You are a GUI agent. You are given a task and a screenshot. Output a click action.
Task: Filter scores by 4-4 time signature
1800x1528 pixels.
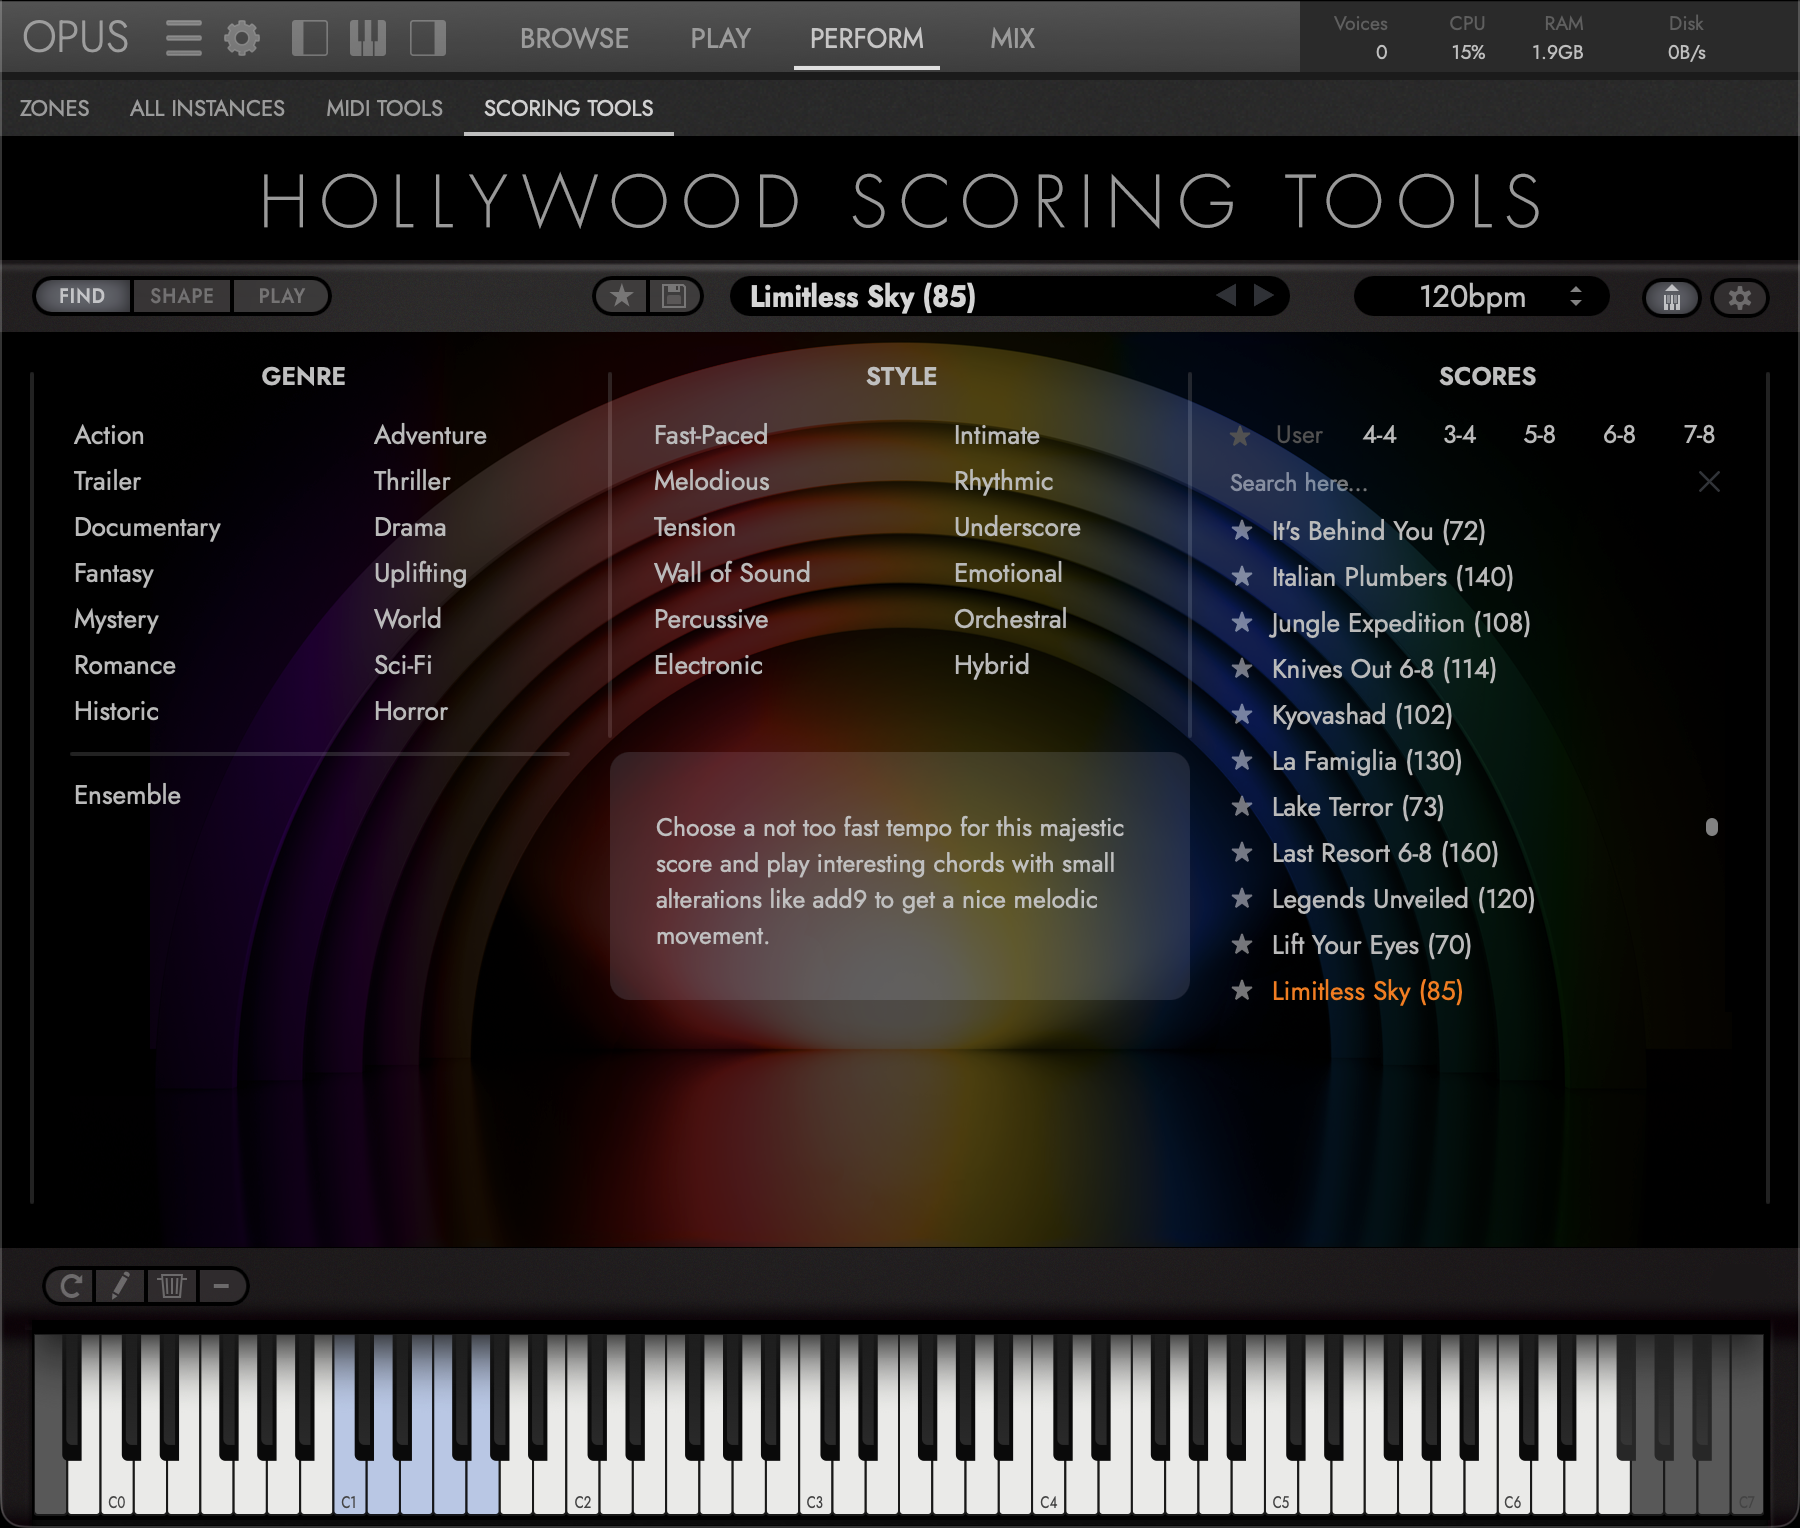pyautogui.click(x=1380, y=435)
